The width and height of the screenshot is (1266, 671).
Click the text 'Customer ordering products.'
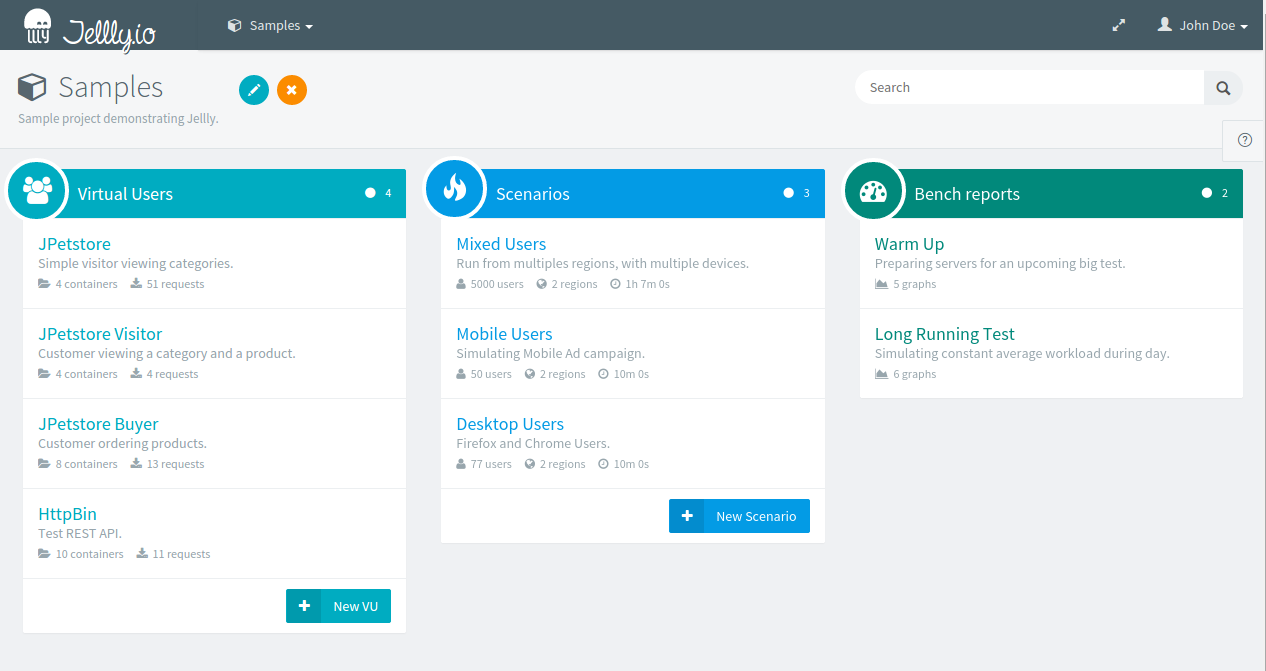(122, 444)
